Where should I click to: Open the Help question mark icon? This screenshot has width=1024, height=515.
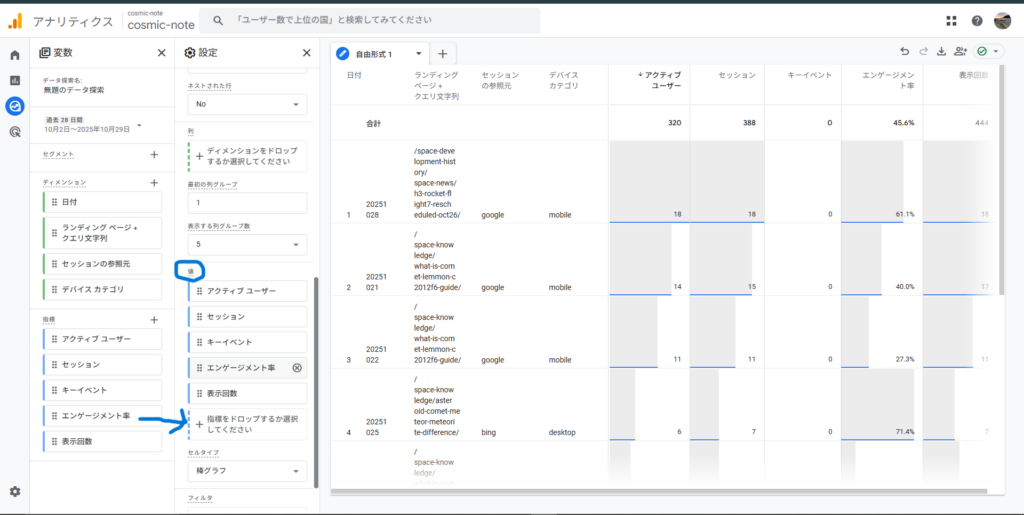[x=977, y=20]
